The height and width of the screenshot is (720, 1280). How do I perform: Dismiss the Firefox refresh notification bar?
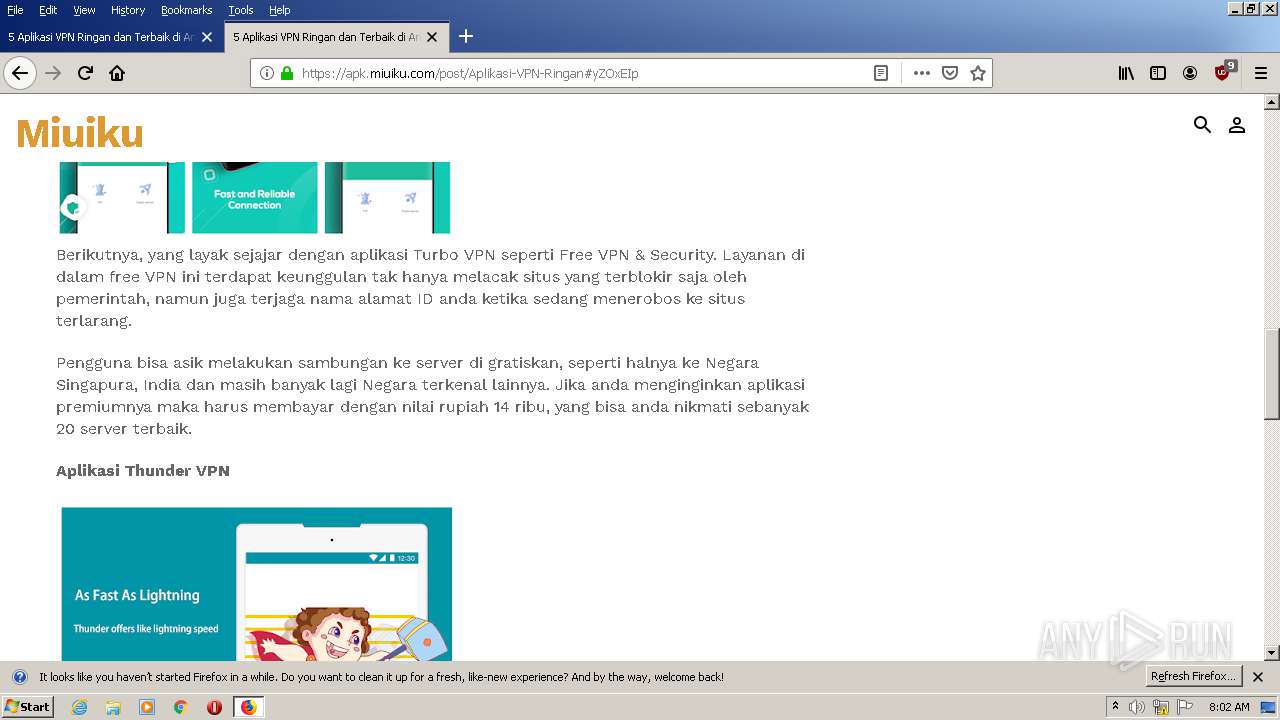pyautogui.click(x=1258, y=677)
